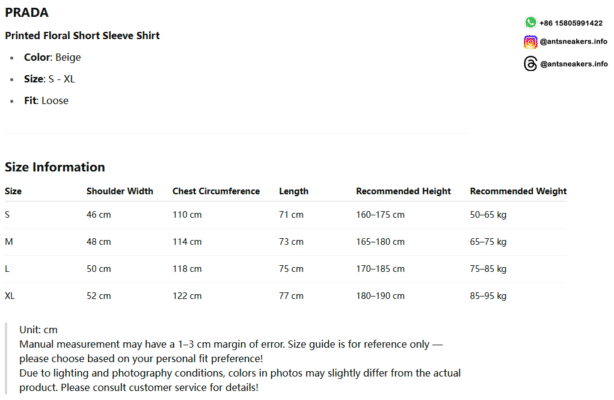Select the WhatsApp phone number +86 15805991422
614x400 pixels.
coord(571,23)
